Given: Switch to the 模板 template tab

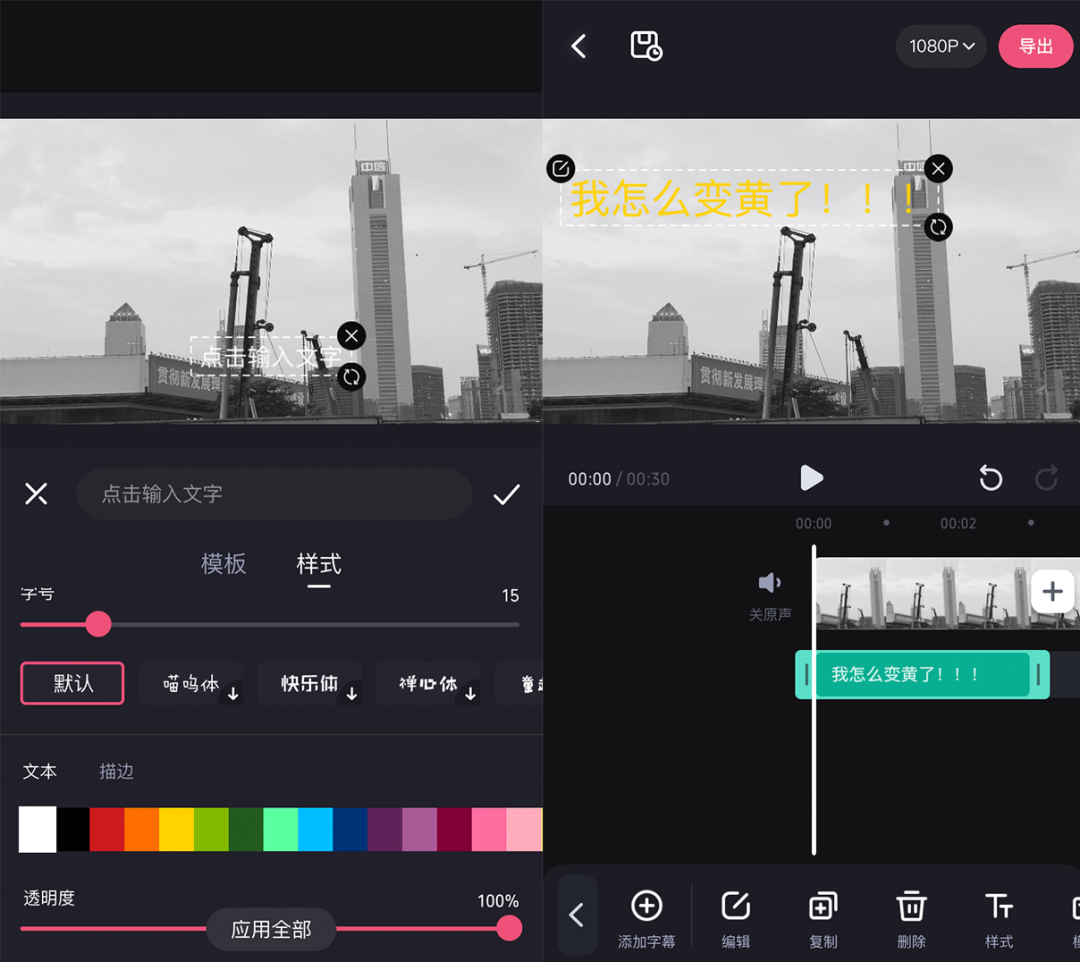Looking at the screenshot, I should point(224,563).
